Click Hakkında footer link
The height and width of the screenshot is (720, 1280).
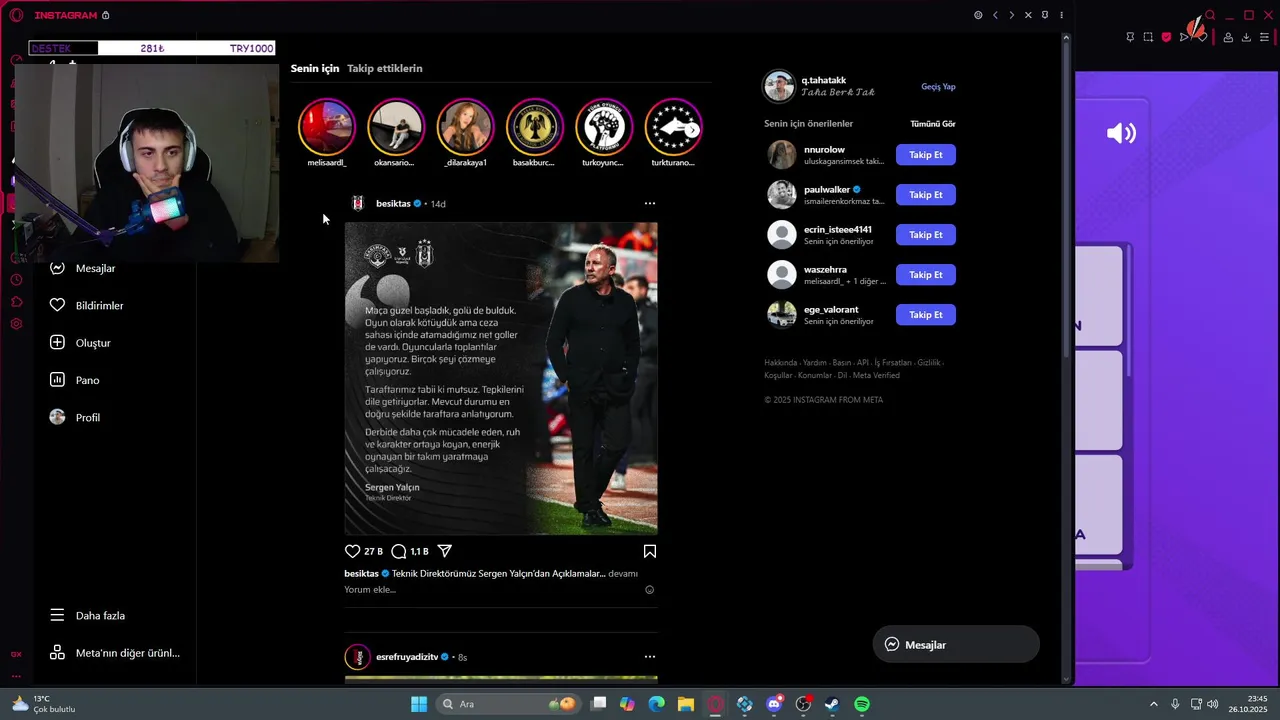tap(780, 363)
